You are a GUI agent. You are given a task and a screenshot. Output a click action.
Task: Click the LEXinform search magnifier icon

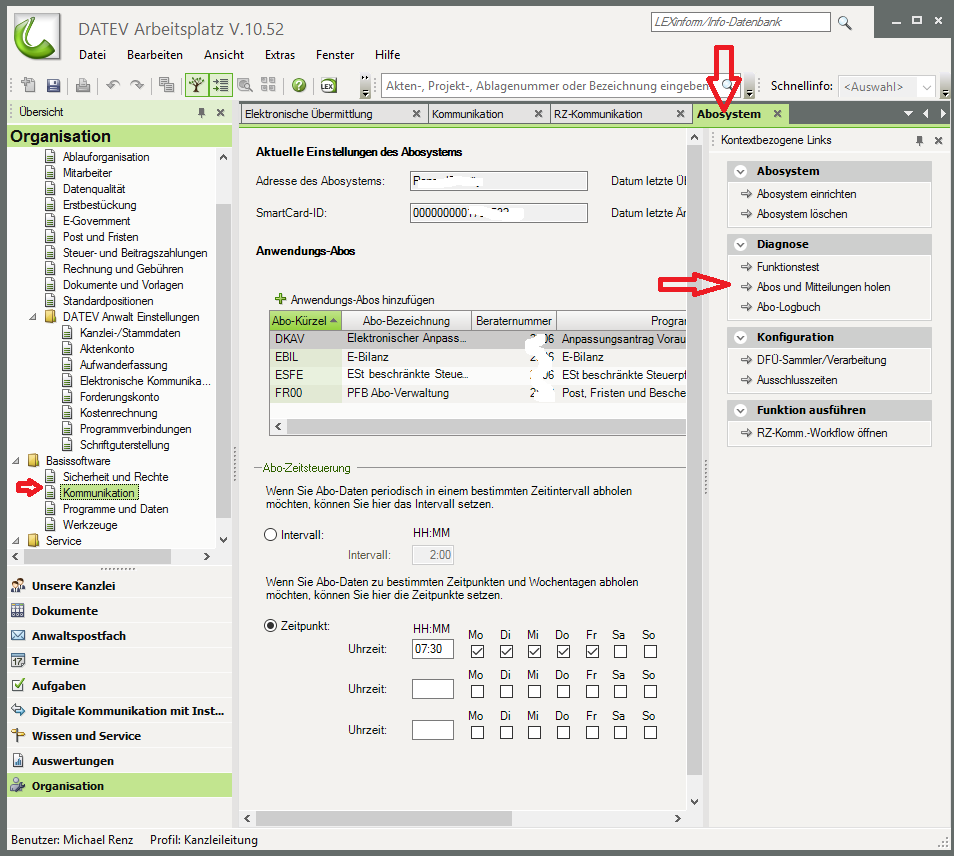coord(845,22)
